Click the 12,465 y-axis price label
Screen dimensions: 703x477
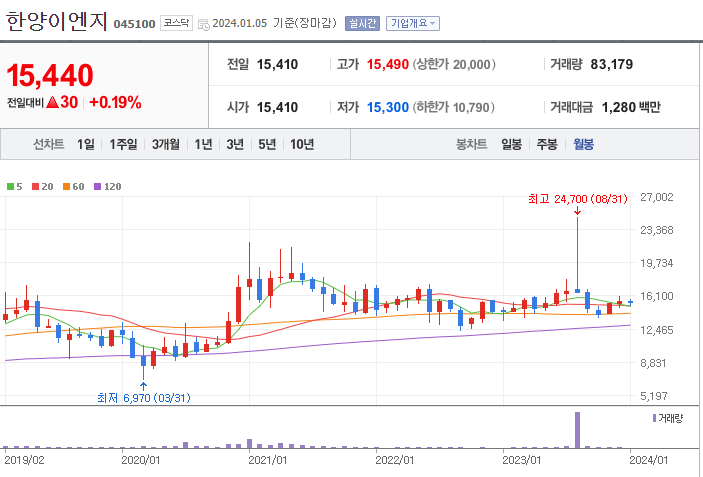coord(656,330)
